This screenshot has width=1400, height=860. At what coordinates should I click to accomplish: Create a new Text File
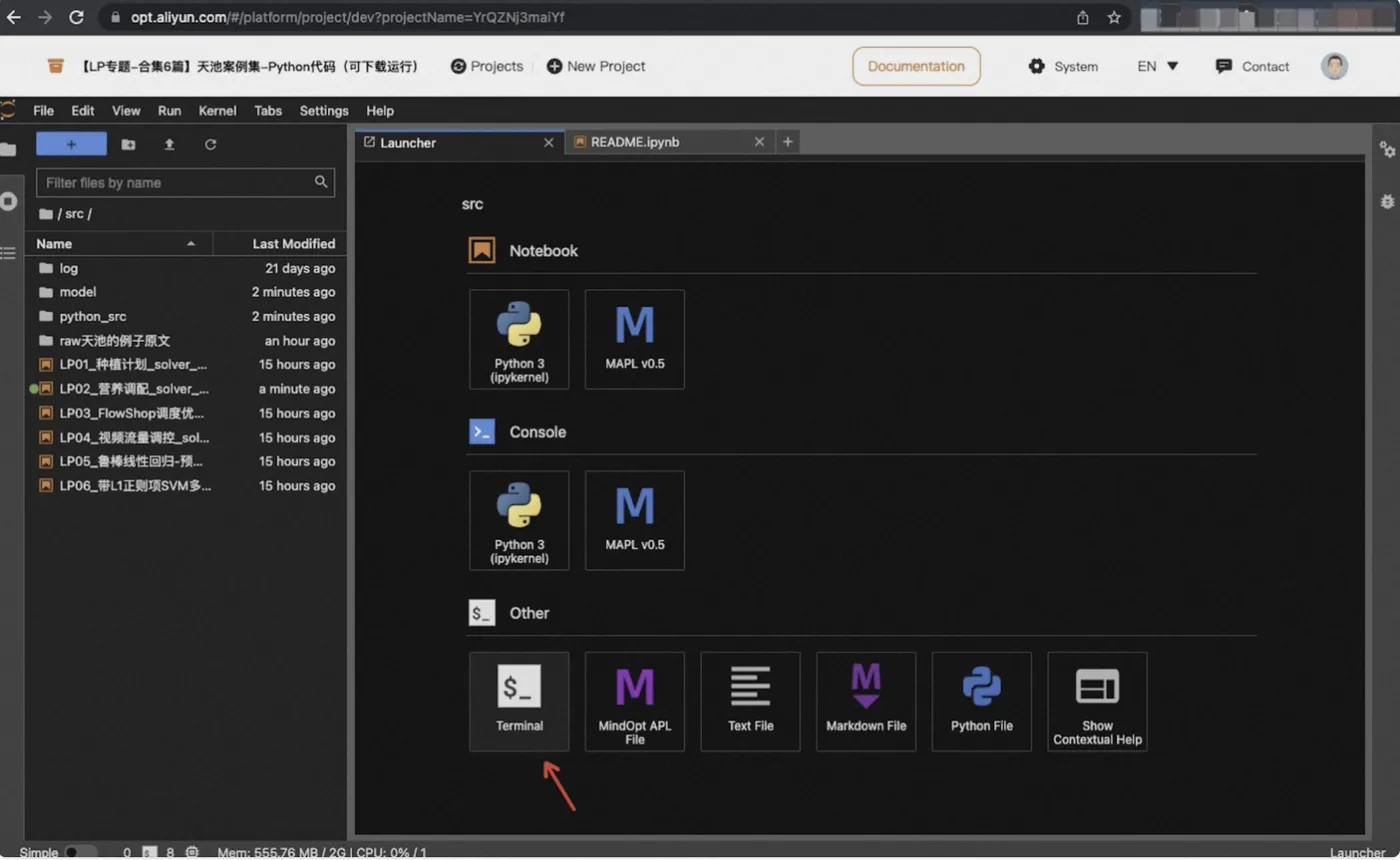(x=751, y=701)
